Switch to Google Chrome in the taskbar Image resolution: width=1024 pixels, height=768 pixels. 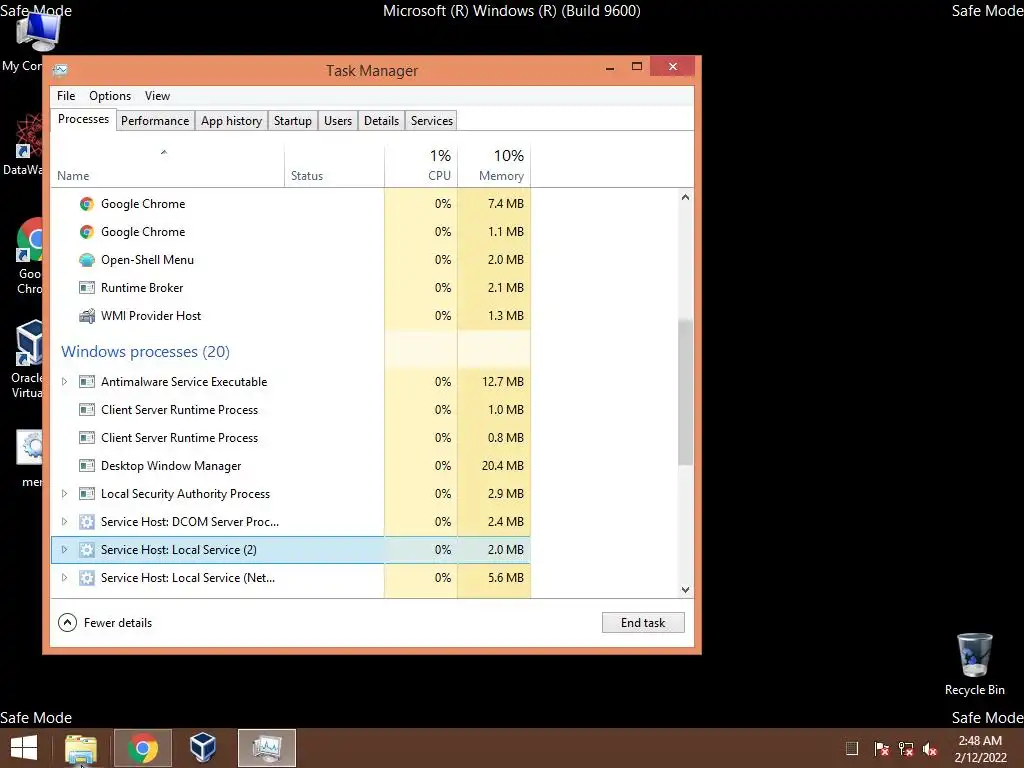tap(142, 748)
